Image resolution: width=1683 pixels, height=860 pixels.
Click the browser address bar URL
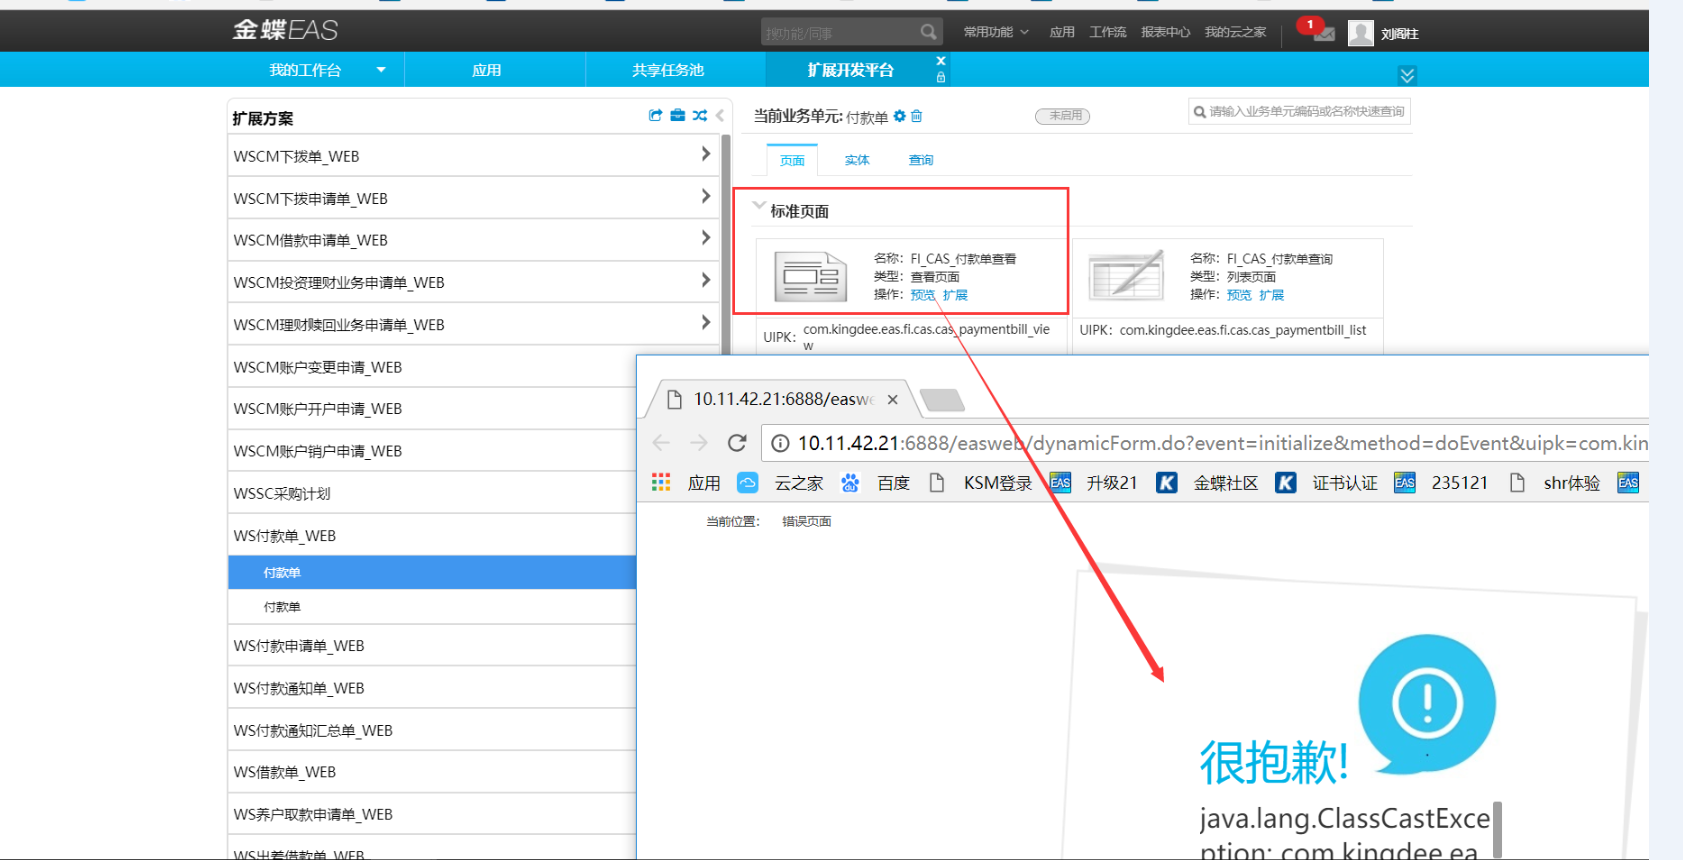[x=1220, y=443]
